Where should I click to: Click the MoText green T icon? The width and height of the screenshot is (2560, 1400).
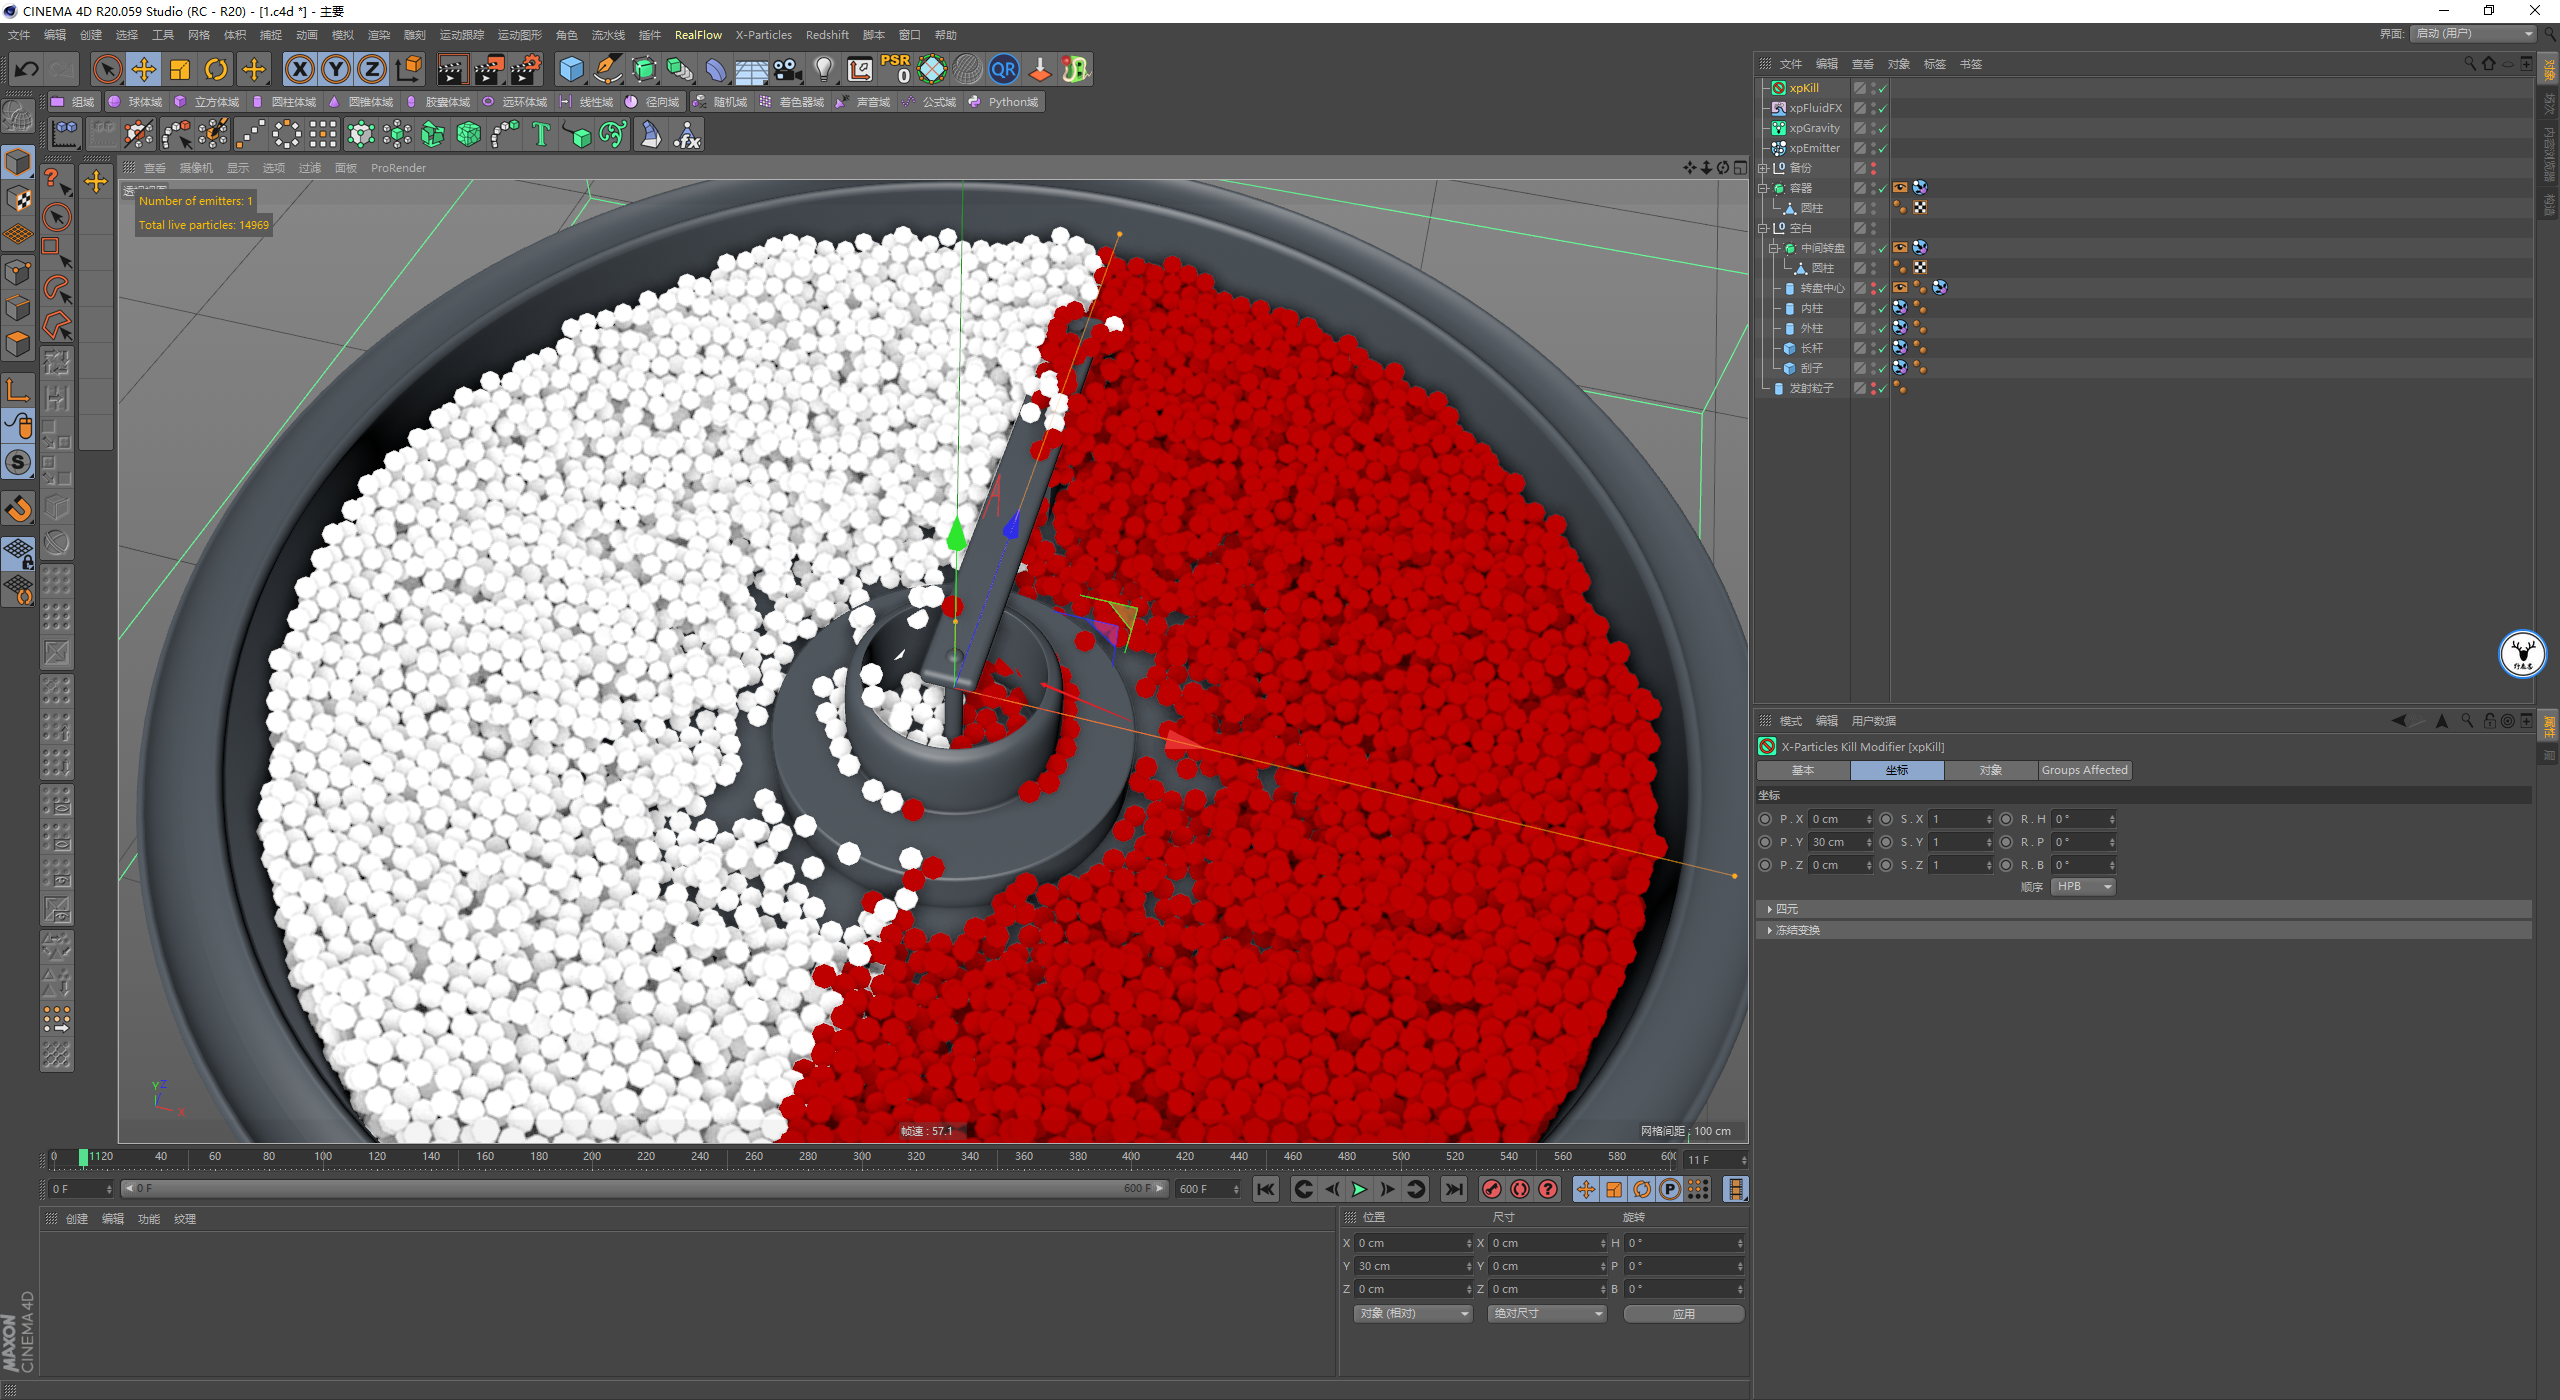click(541, 134)
